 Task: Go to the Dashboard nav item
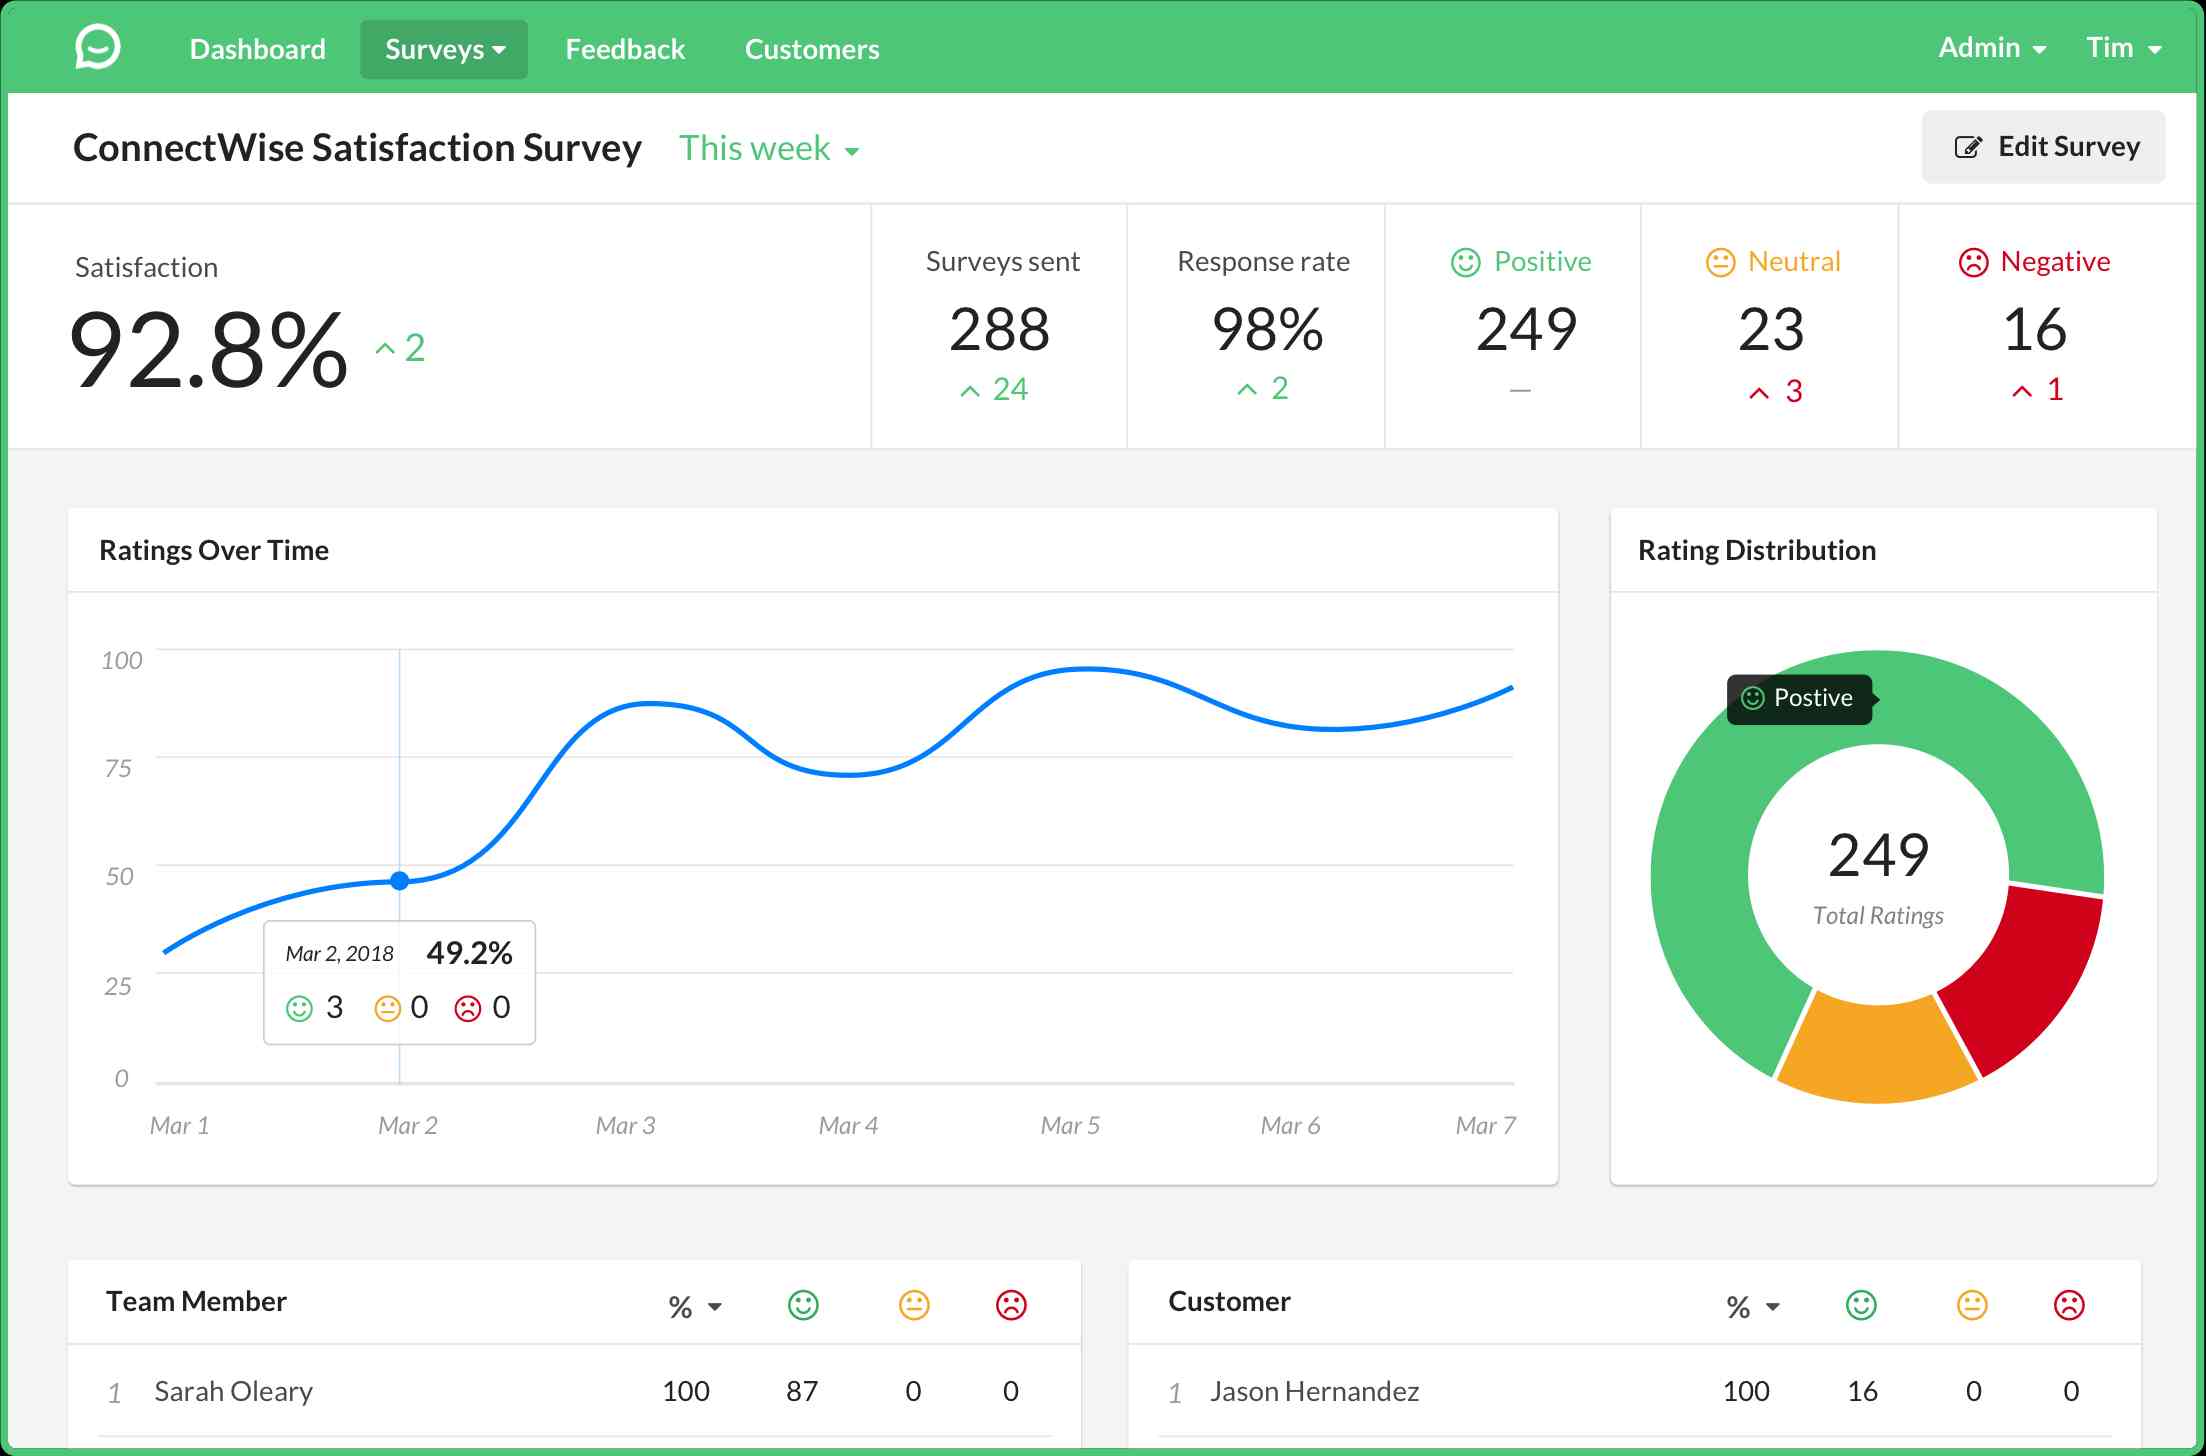coord(257,49)
